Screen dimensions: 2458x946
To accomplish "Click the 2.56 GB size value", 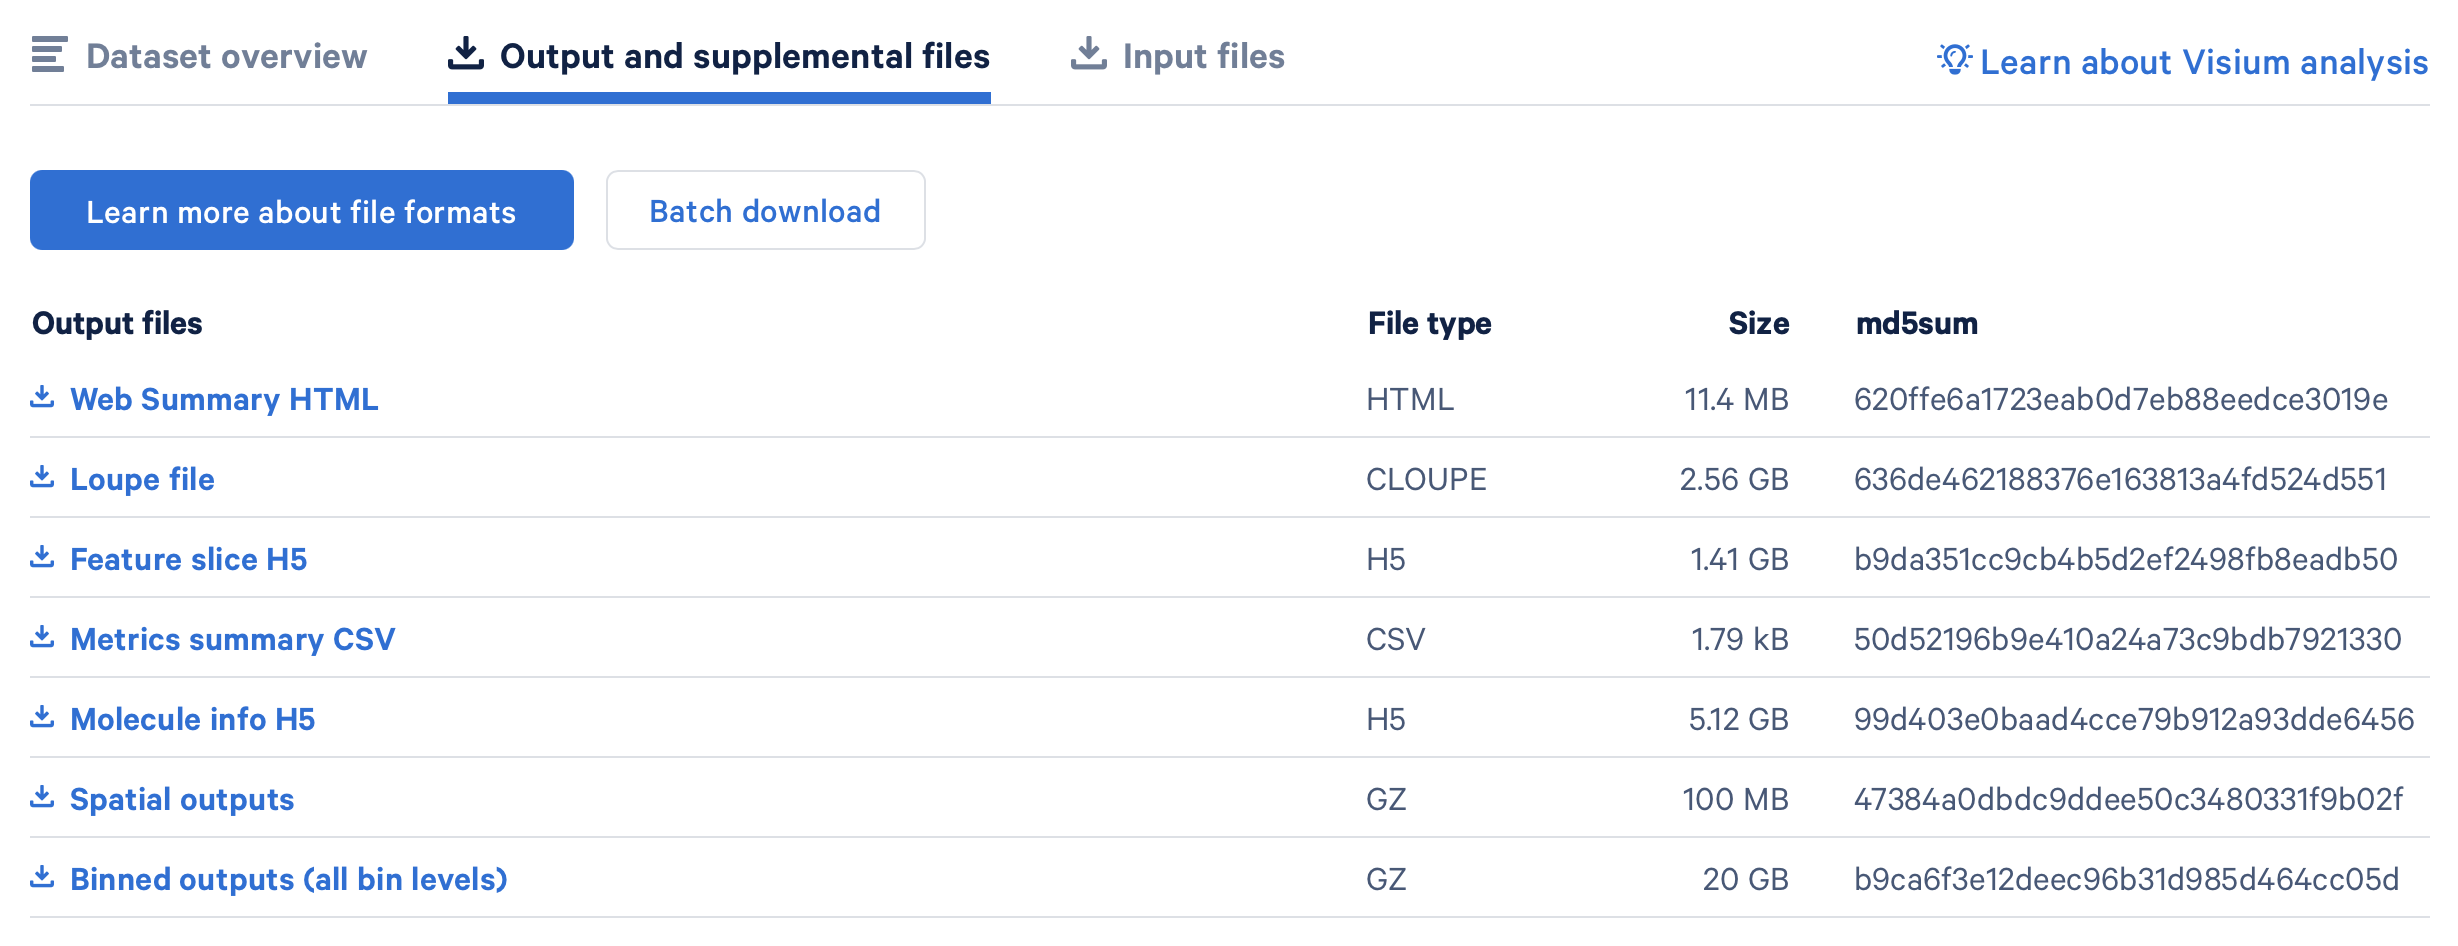I will pos(1735,479).
